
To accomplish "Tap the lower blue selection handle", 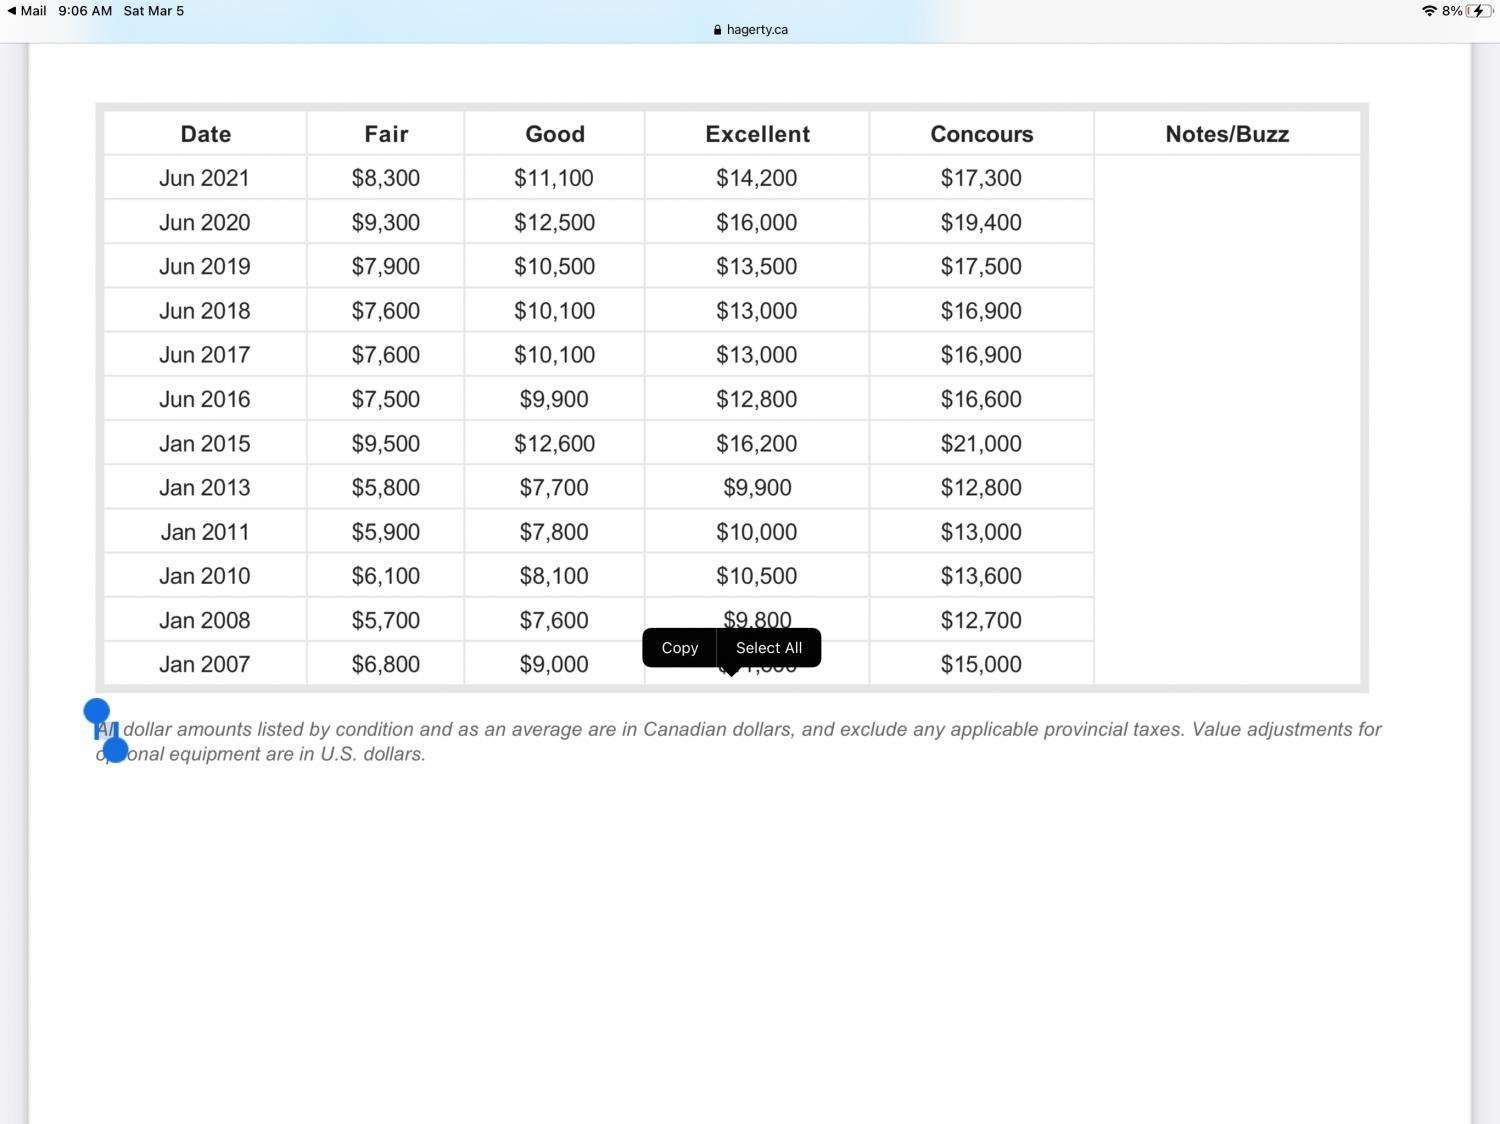I will tap(116, 749).
